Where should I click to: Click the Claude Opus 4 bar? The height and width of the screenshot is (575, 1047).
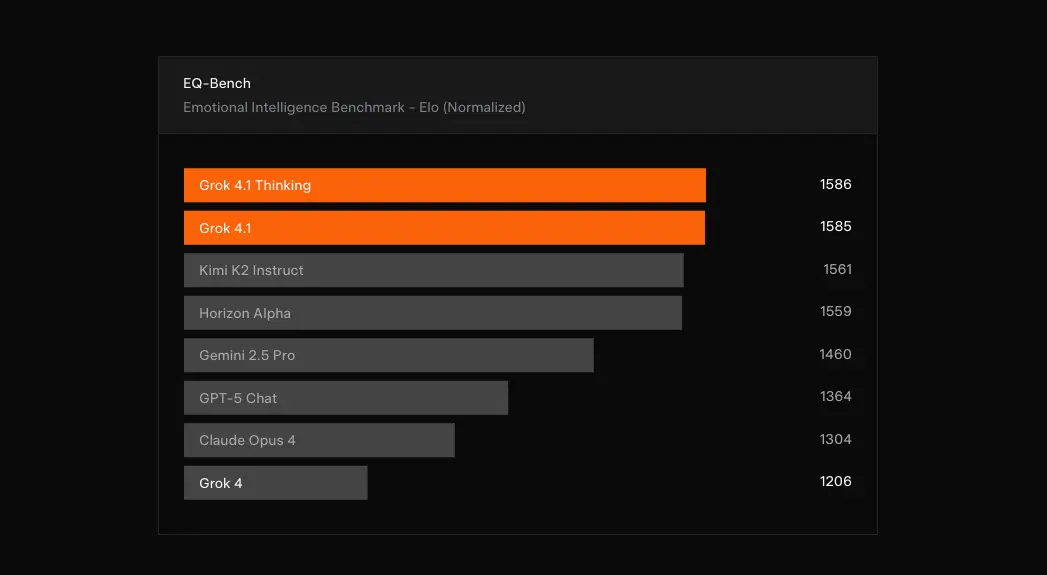click(319, 440)
